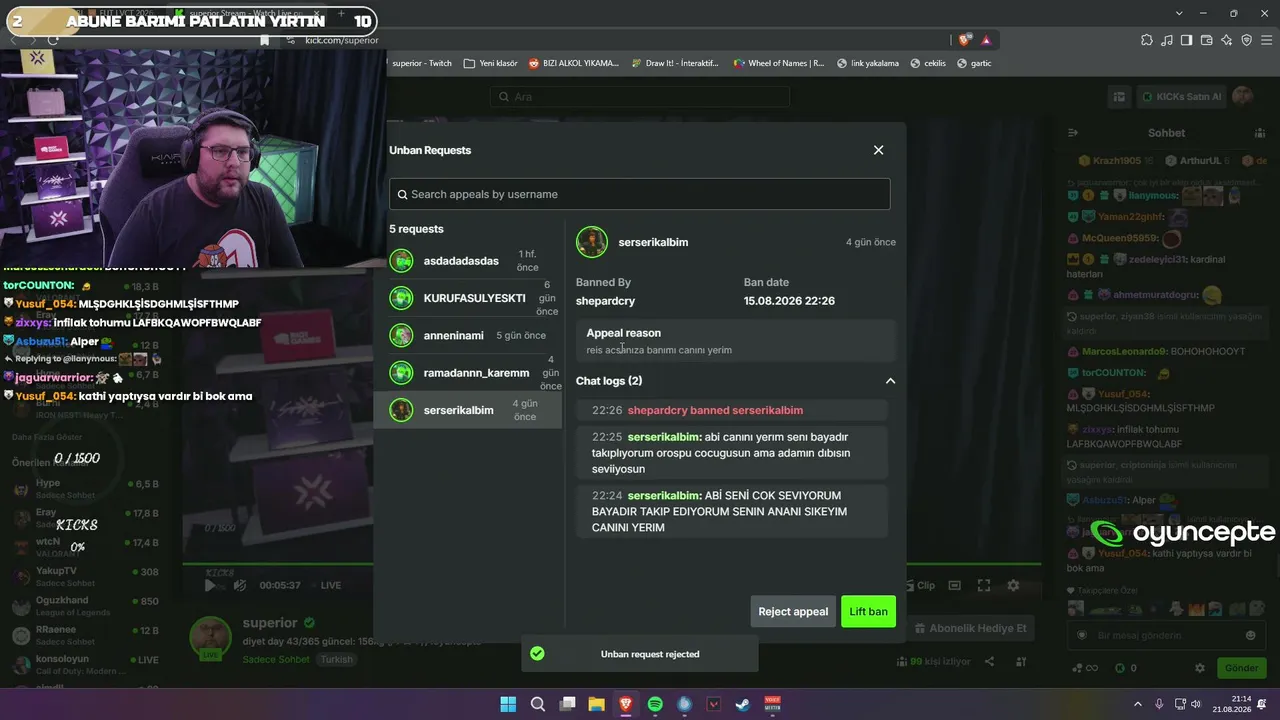Open the Brave main menu hamburger
Image resolution: width=1280 pixels, height=720 pixels.
coord(1266,40)
